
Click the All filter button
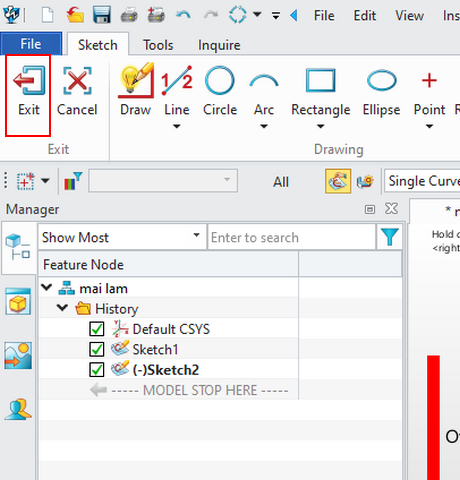pos(281,182)
